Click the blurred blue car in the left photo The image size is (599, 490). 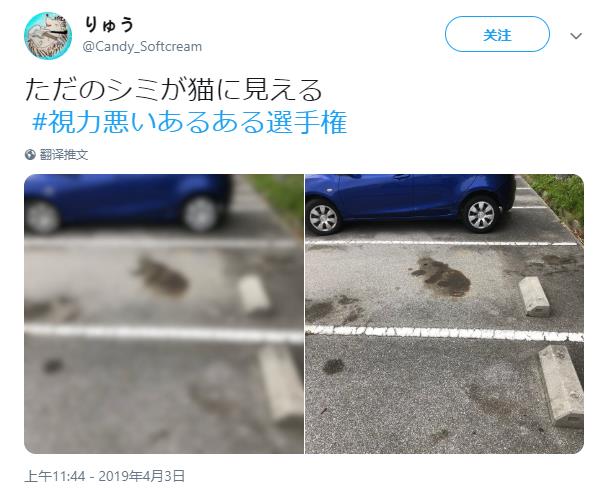click(x=128, y=202)
